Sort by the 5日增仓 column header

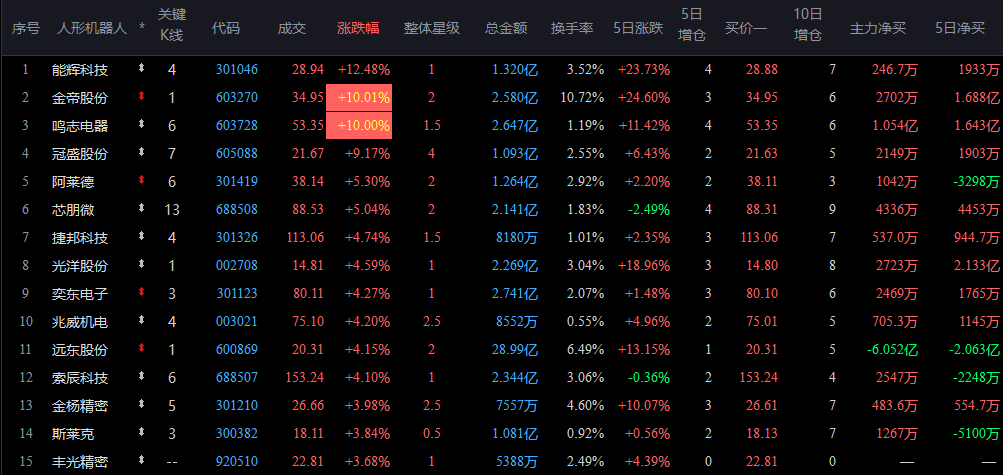click(691, 24)
